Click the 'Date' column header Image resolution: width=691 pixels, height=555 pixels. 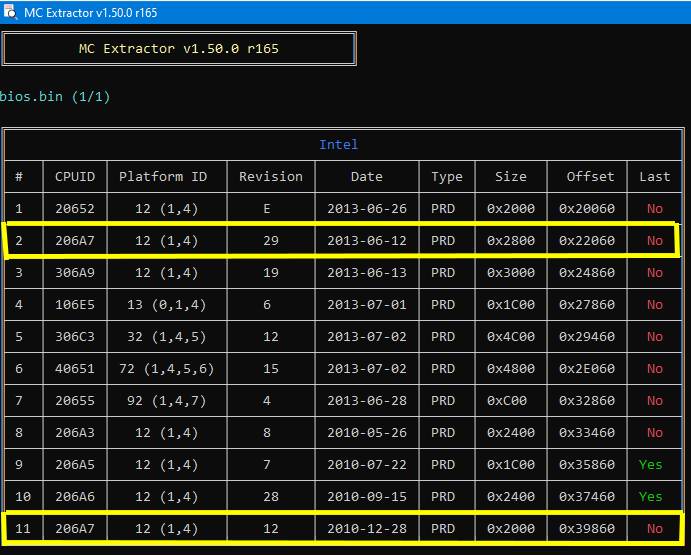tap(367, 177)
